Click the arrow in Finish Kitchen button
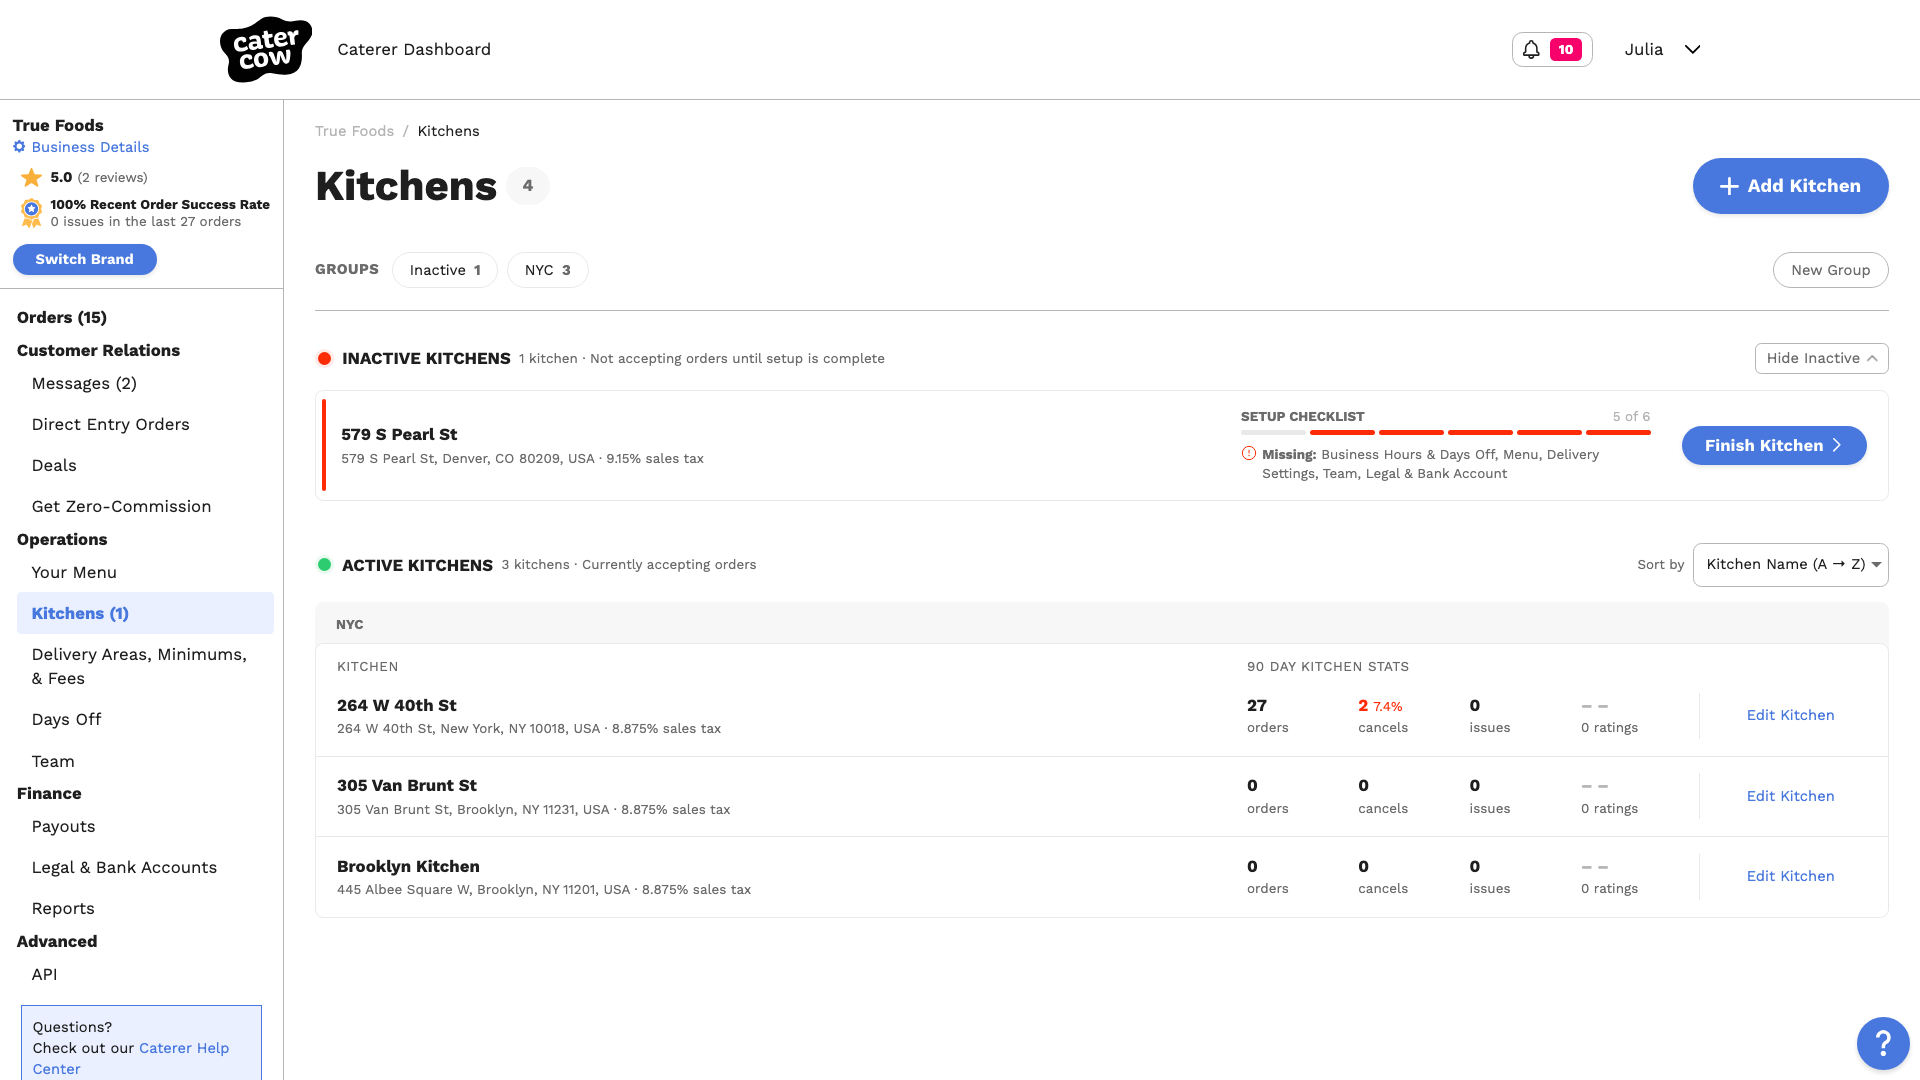The image size is (1920, 1080). 1837,446
